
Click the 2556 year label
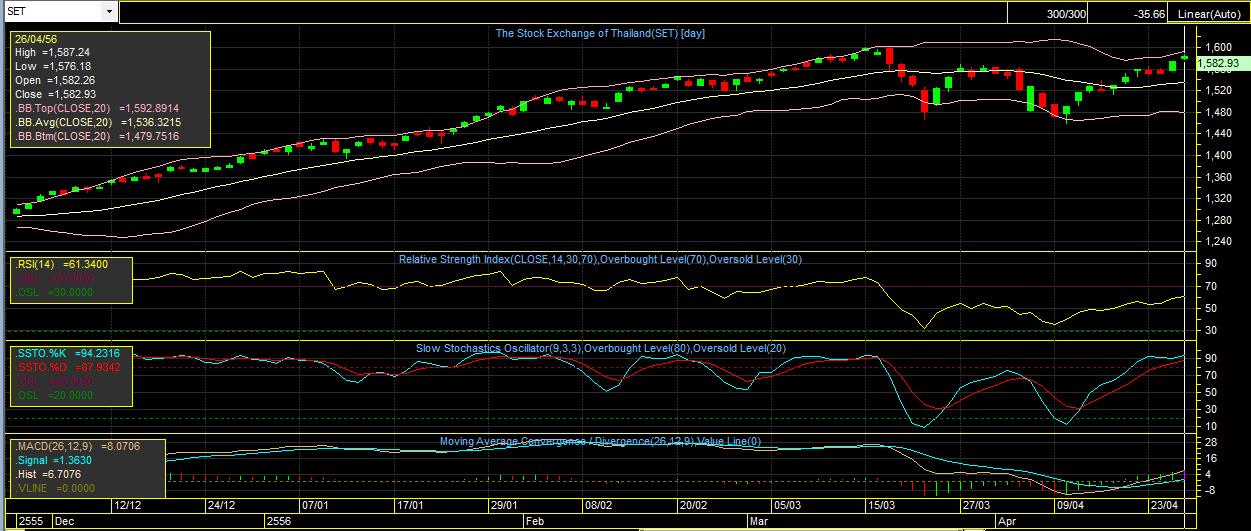(280, 521)
